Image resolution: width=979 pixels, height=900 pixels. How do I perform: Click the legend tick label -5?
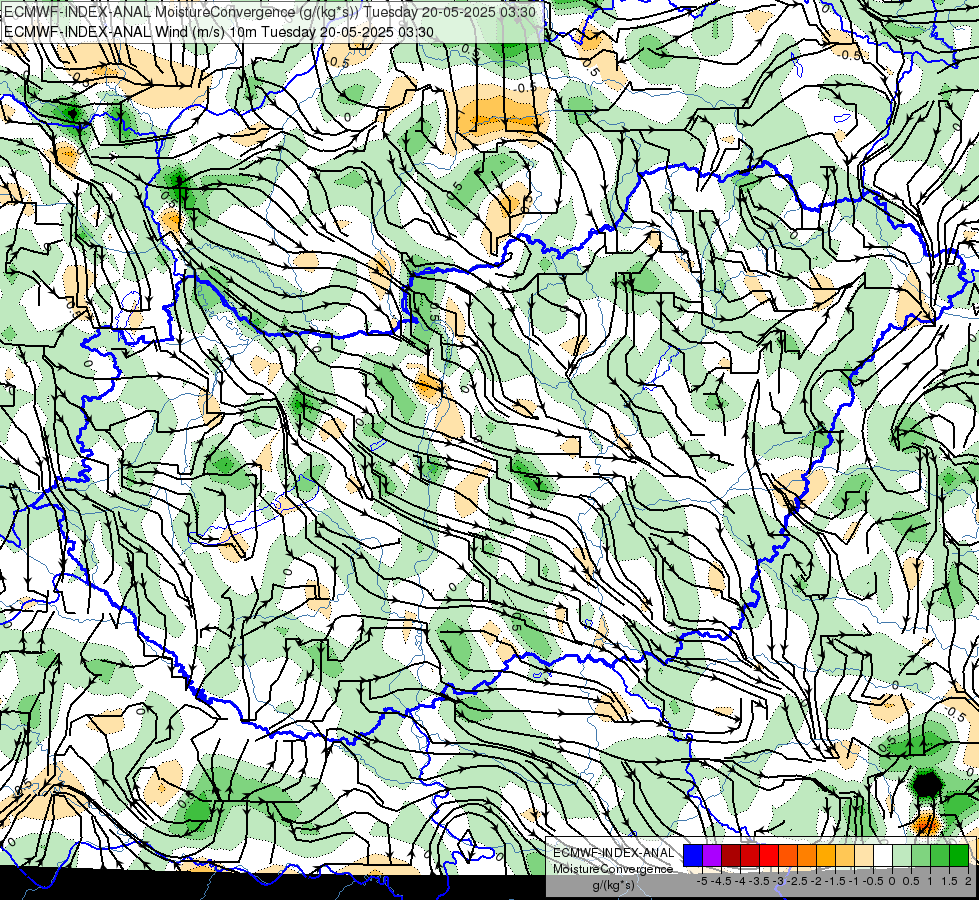coord(702,881)
